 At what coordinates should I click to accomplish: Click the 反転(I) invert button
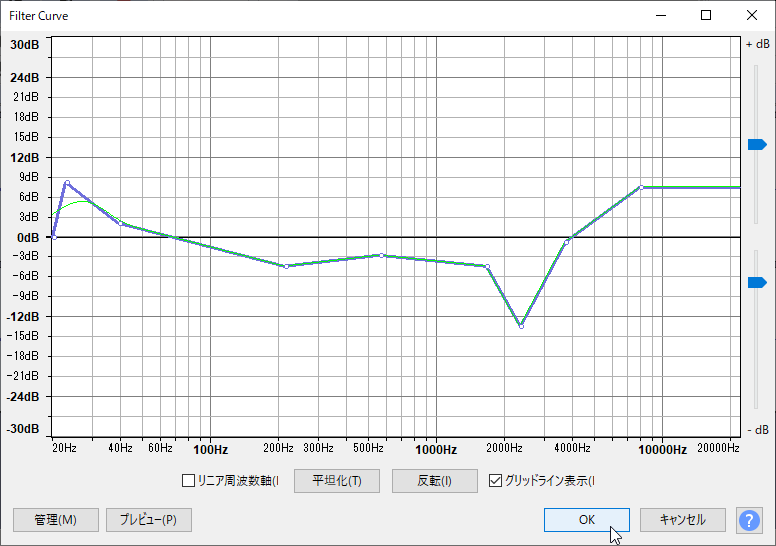tap(435, 481)
